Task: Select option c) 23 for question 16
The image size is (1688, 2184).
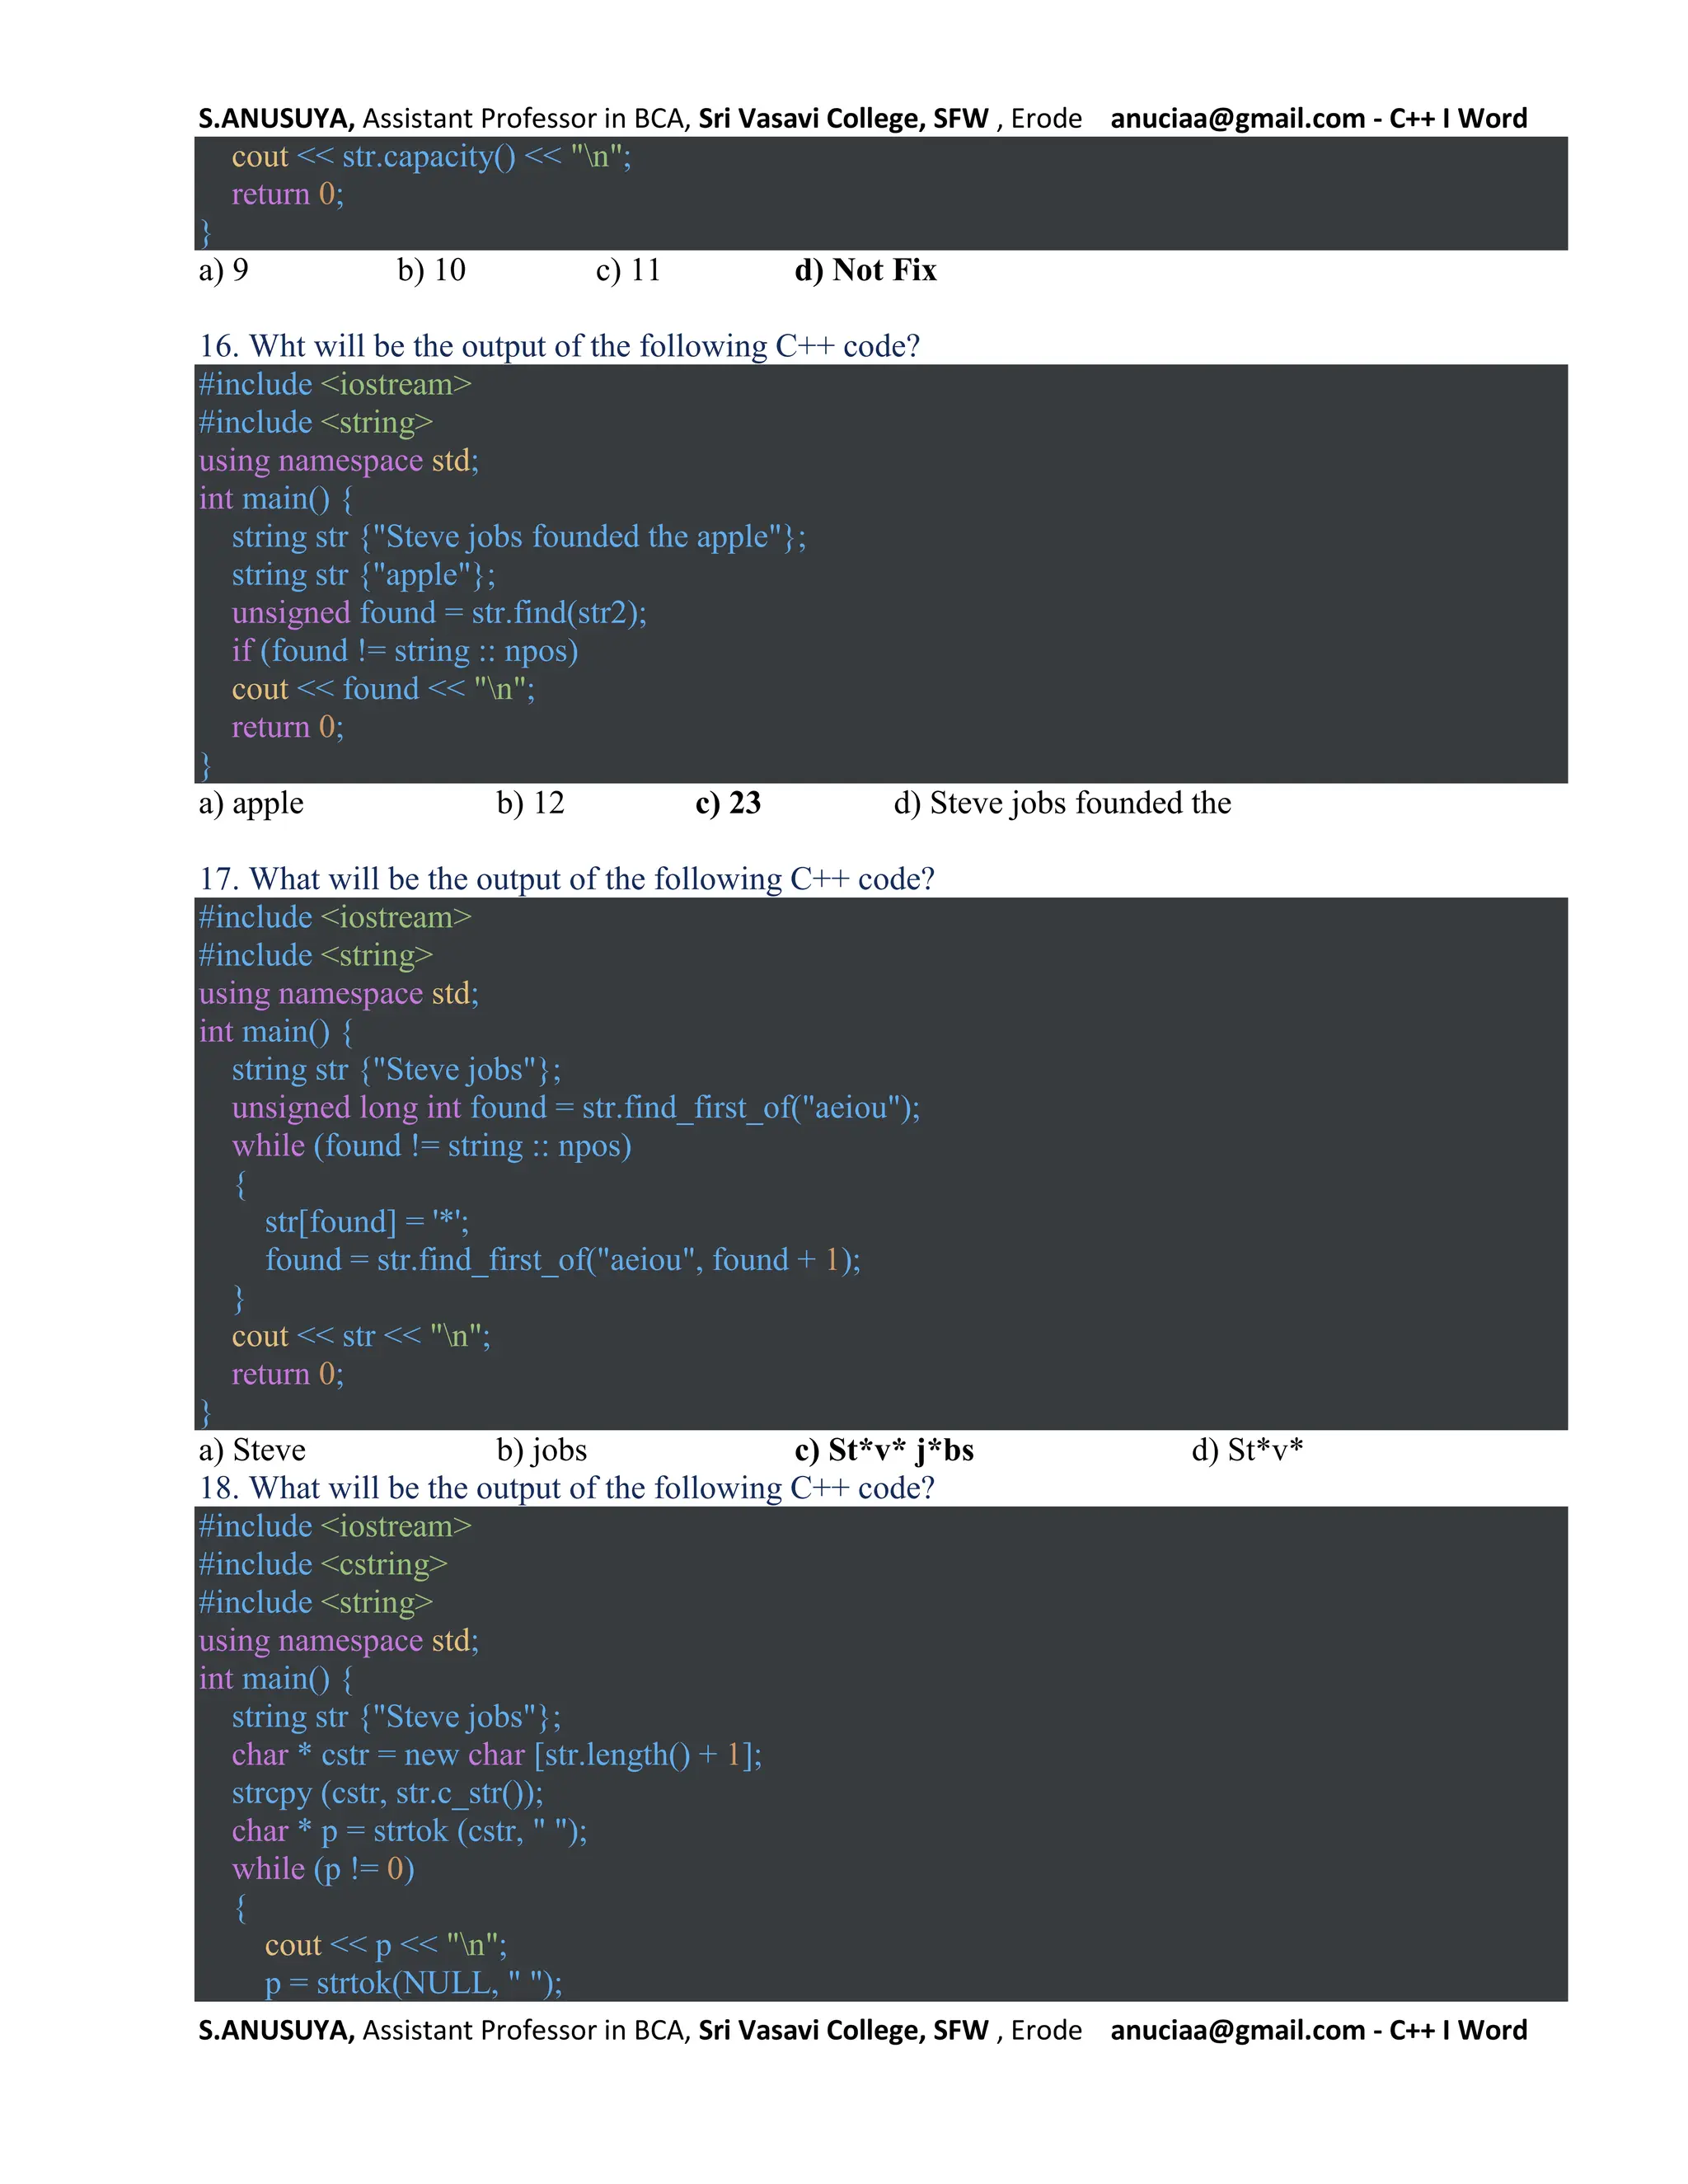Action: 727,803
